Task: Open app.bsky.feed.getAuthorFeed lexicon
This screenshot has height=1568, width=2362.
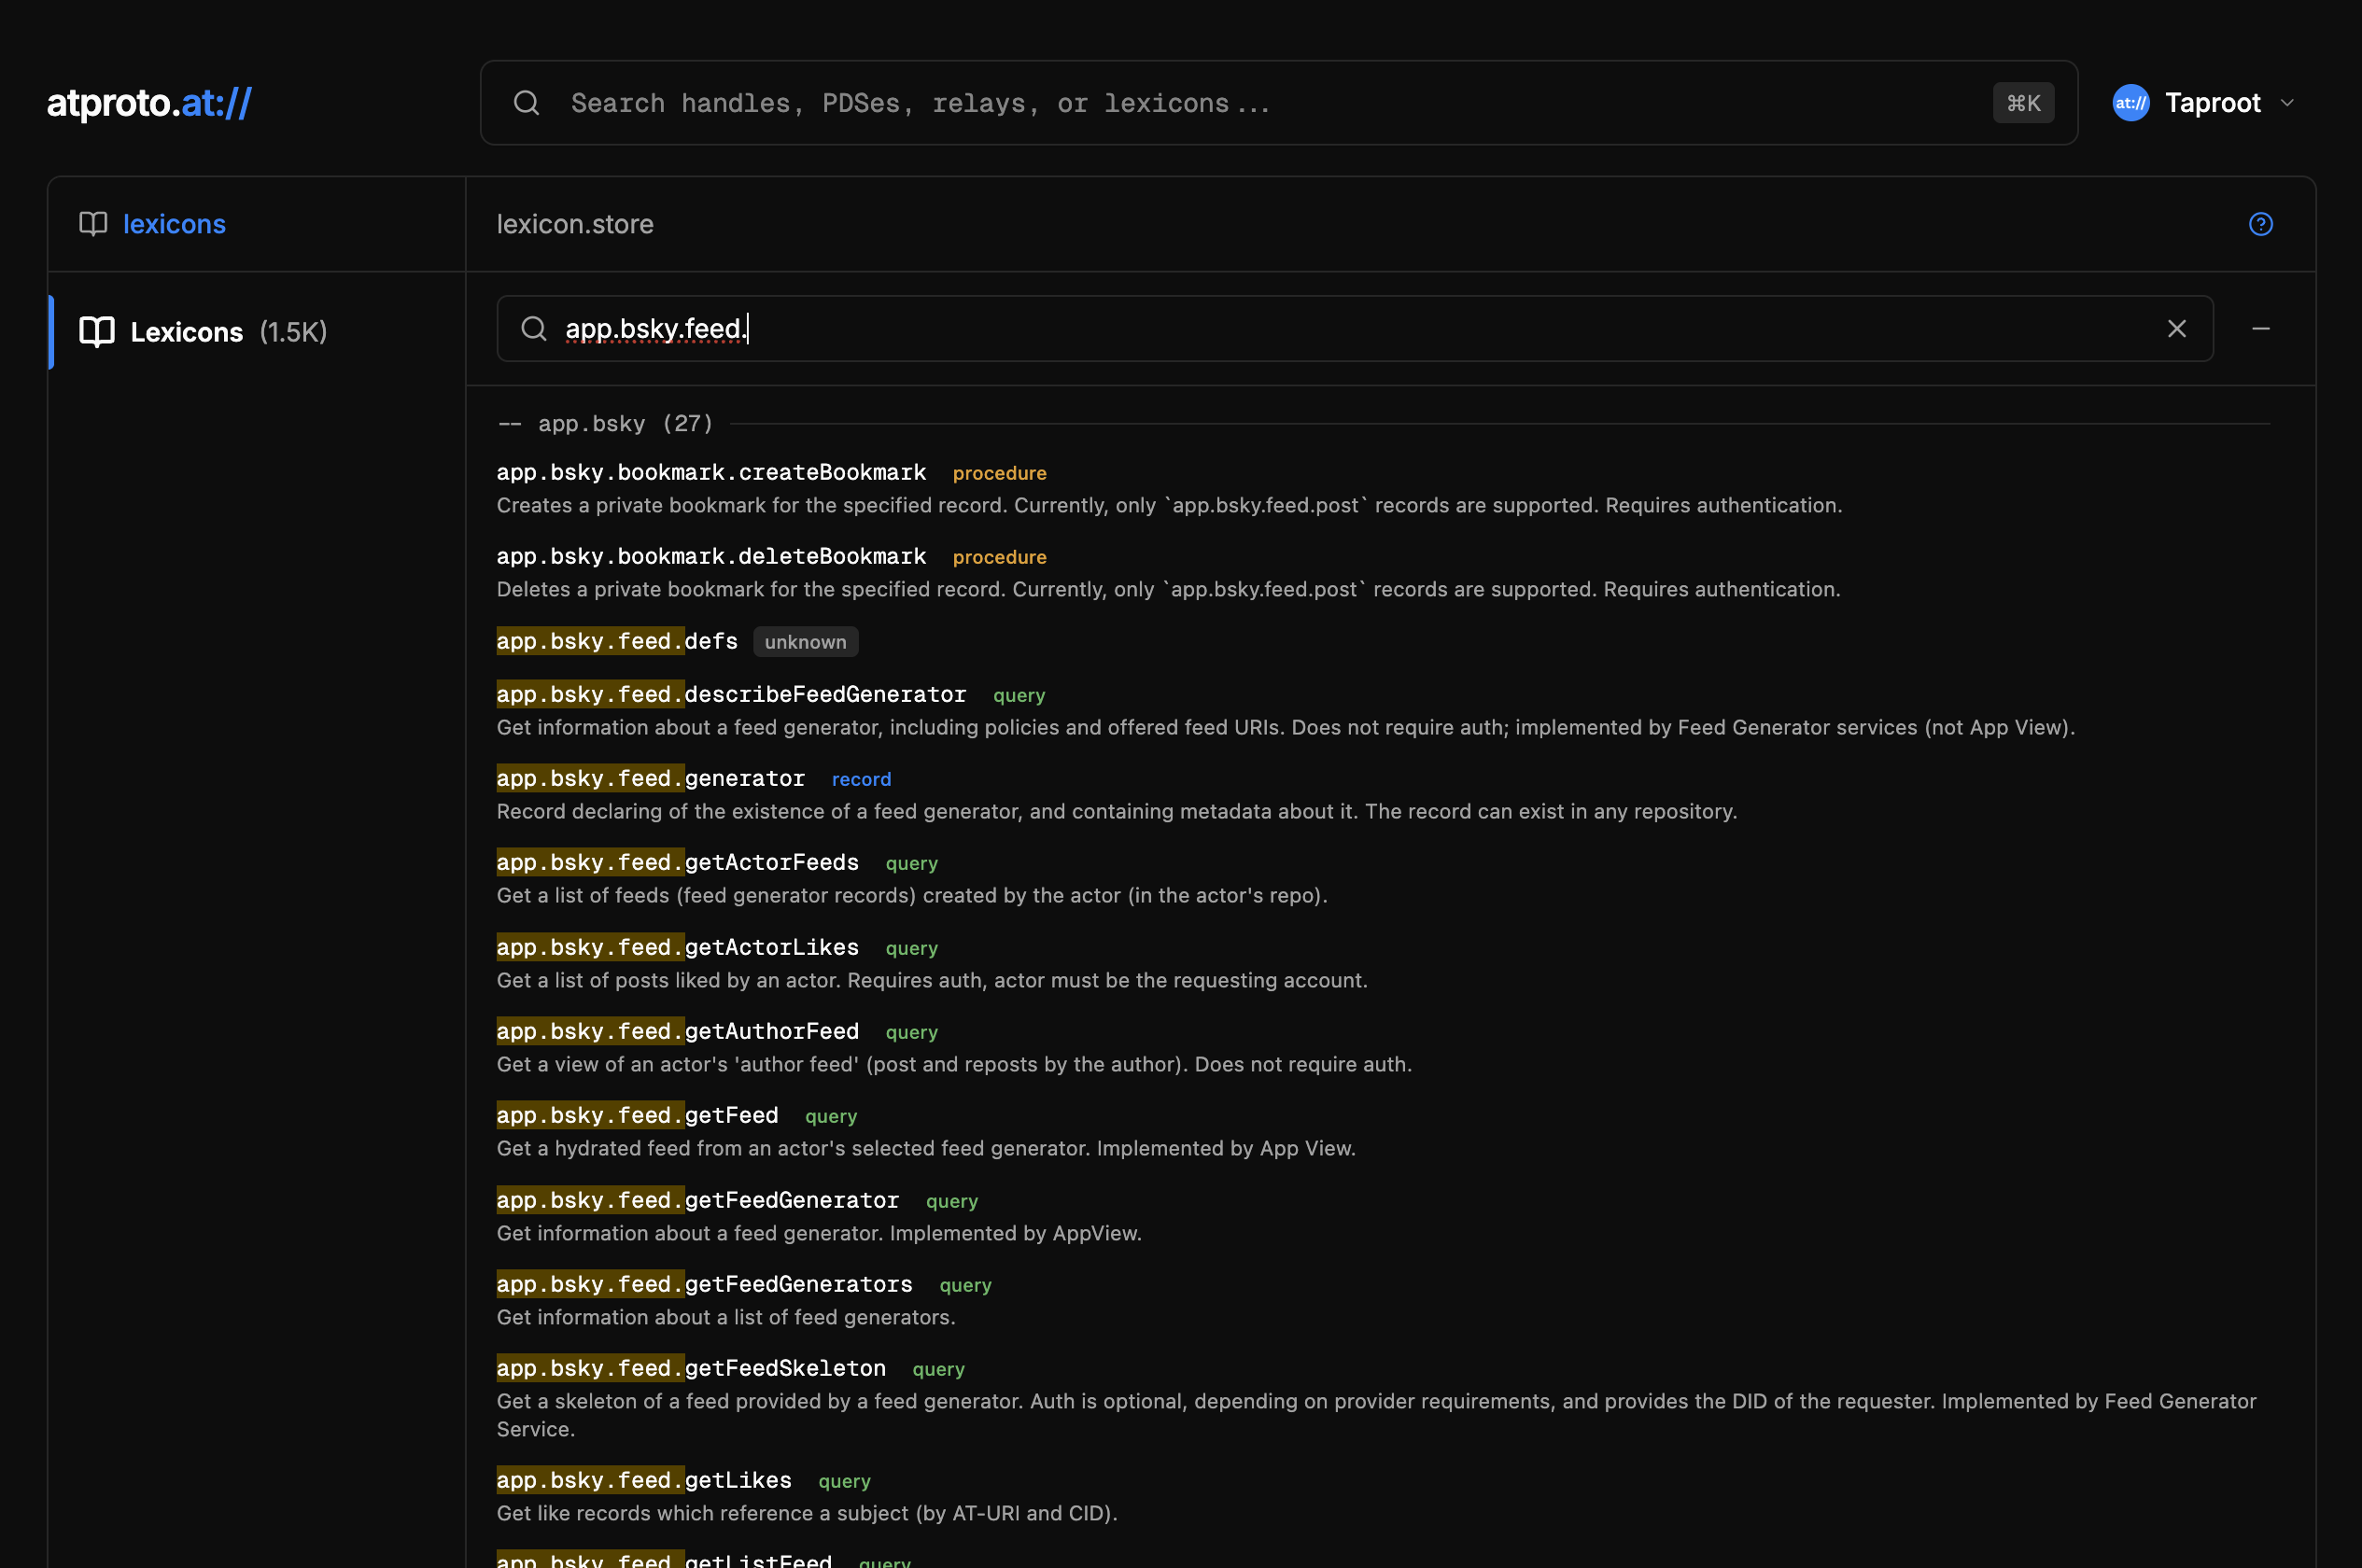Action: coord(678,1031)
